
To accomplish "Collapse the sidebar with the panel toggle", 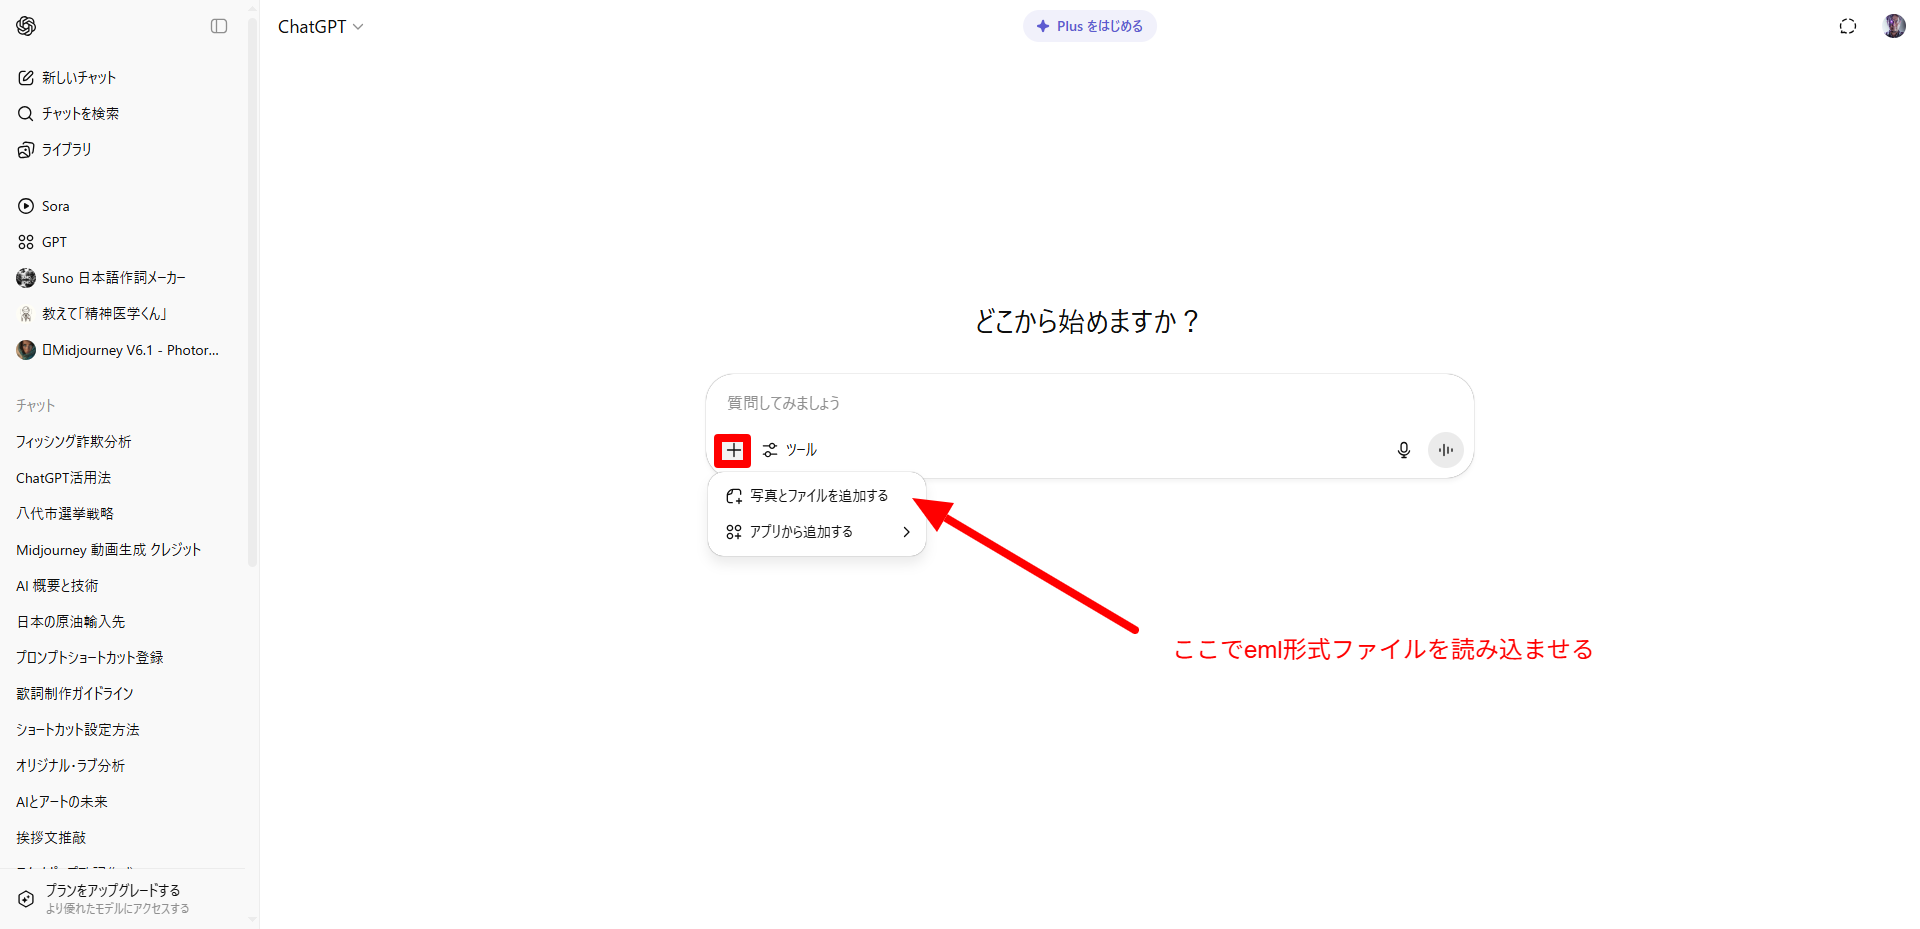I will coord(219,26).
